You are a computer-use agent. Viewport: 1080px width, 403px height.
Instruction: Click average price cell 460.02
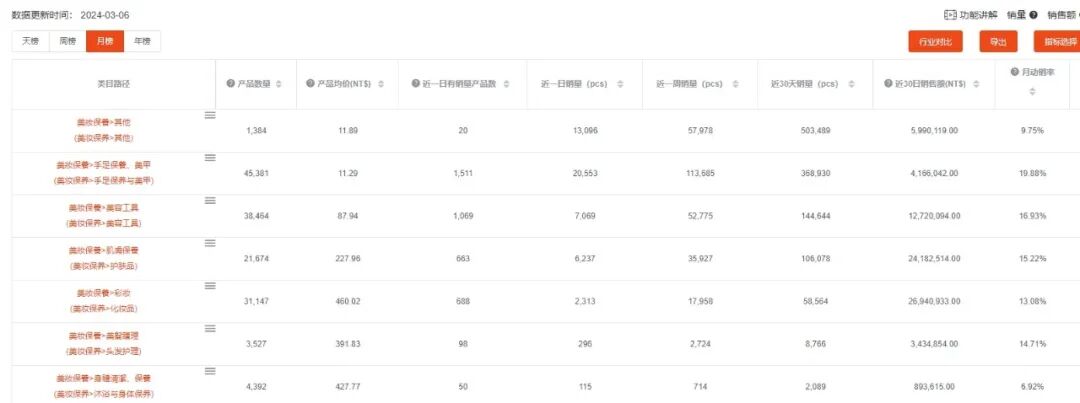(348, 301)
